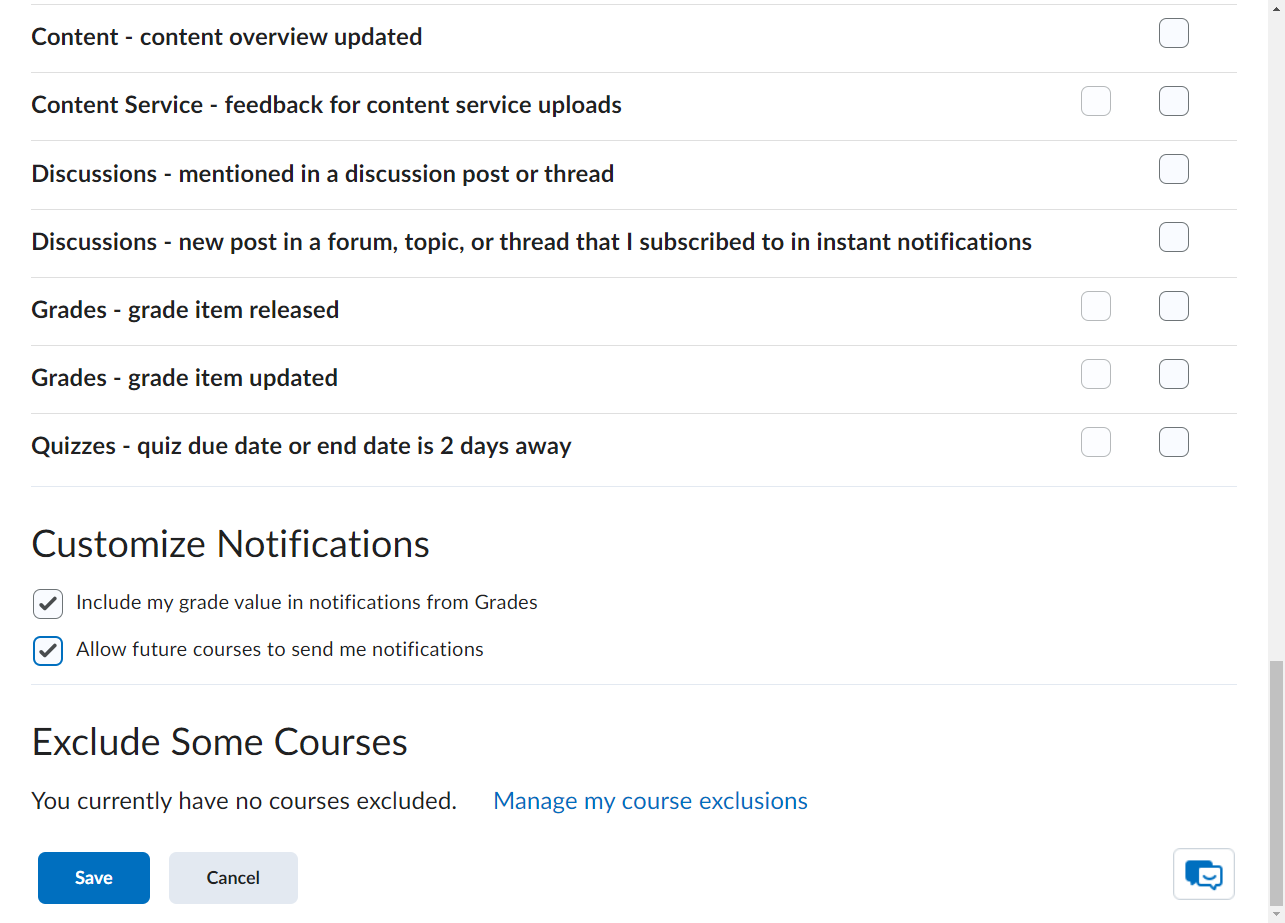Screen dimensions: 1285x923
Task: Click the Customize Notifications heading
Action: pos(231,544)
